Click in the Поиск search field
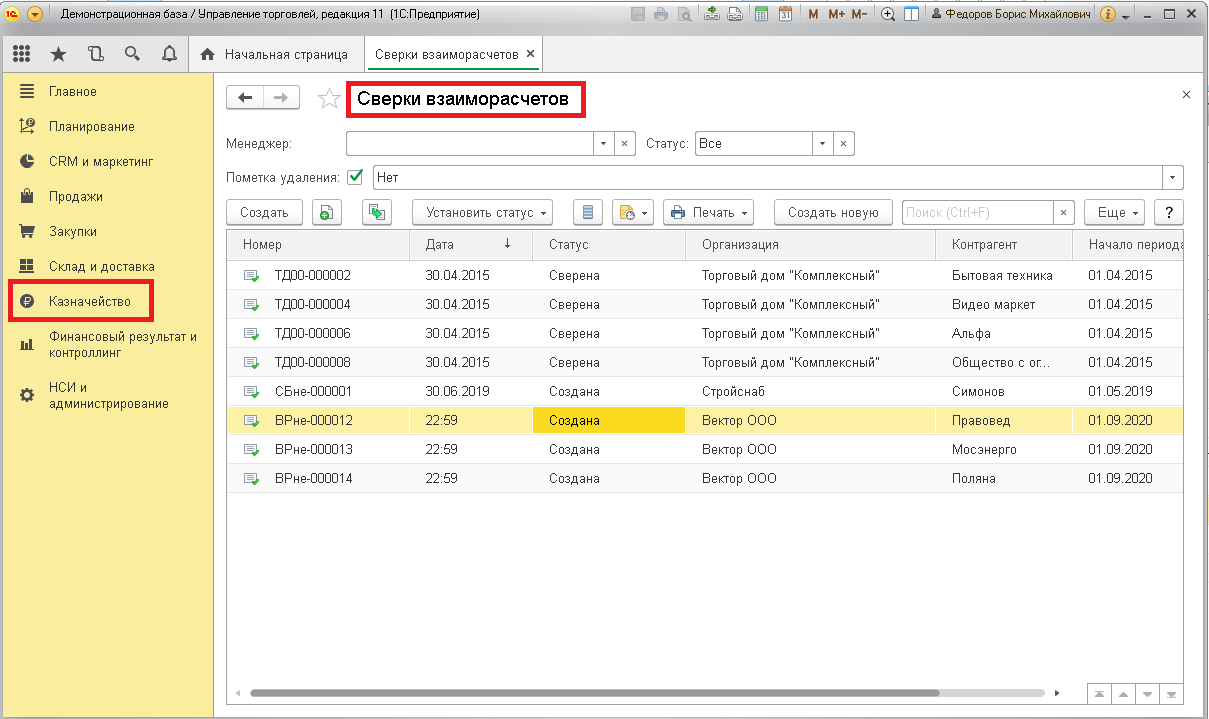Image resolution: width=1209 pixels, height=719 pixels. (x=977, y=212)
